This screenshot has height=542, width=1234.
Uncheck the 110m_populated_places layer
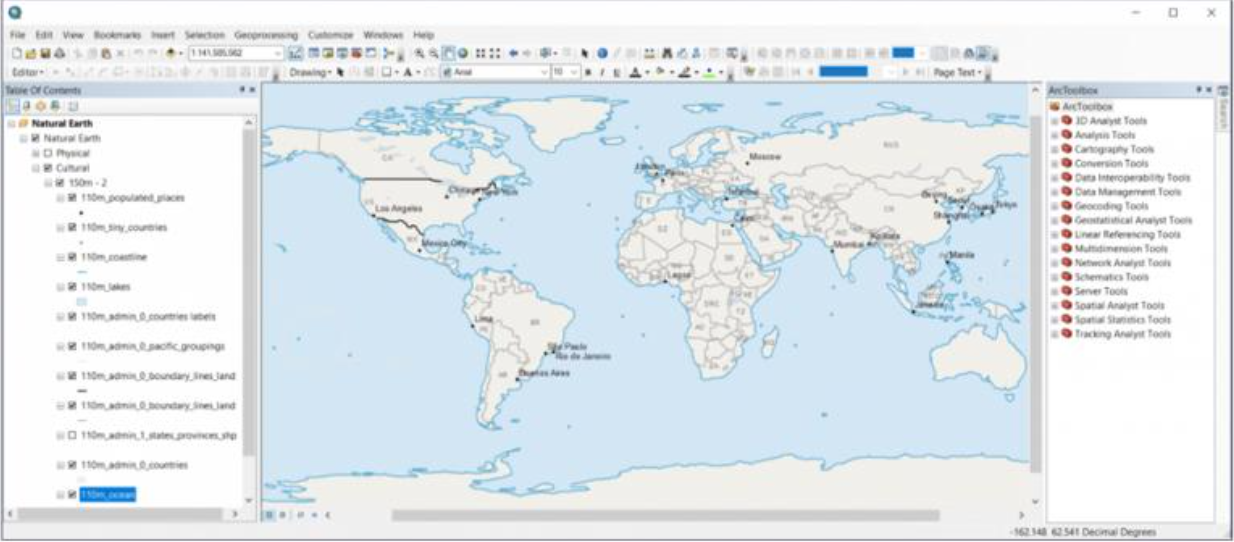71,198
